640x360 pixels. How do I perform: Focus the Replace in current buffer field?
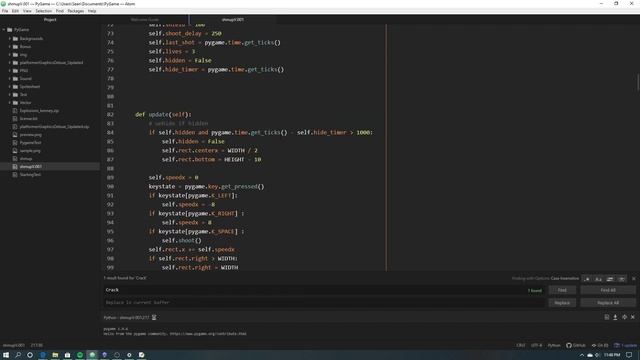point(324,303)
